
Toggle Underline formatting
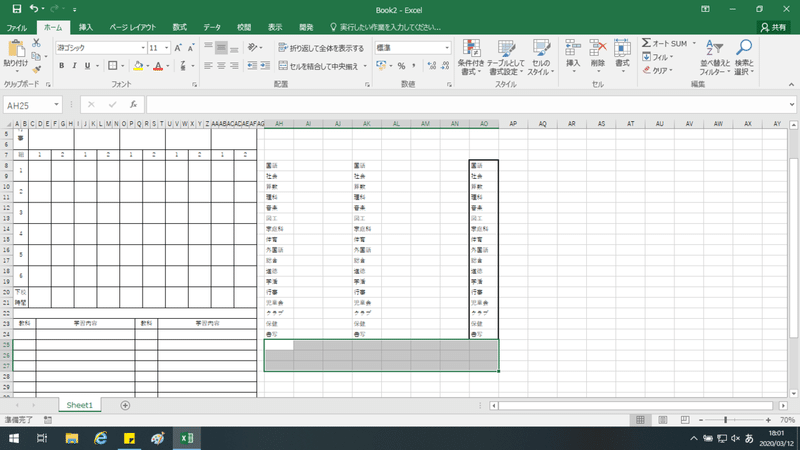[87, 66]
